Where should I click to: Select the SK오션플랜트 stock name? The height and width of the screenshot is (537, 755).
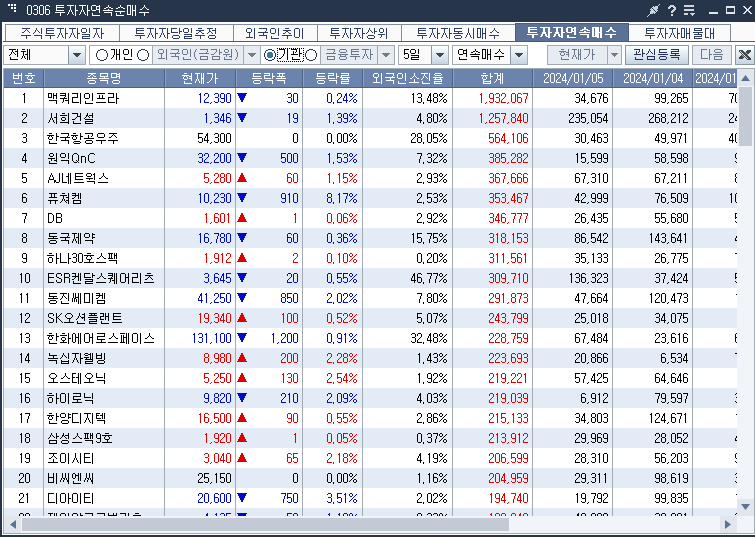point(85,318)
